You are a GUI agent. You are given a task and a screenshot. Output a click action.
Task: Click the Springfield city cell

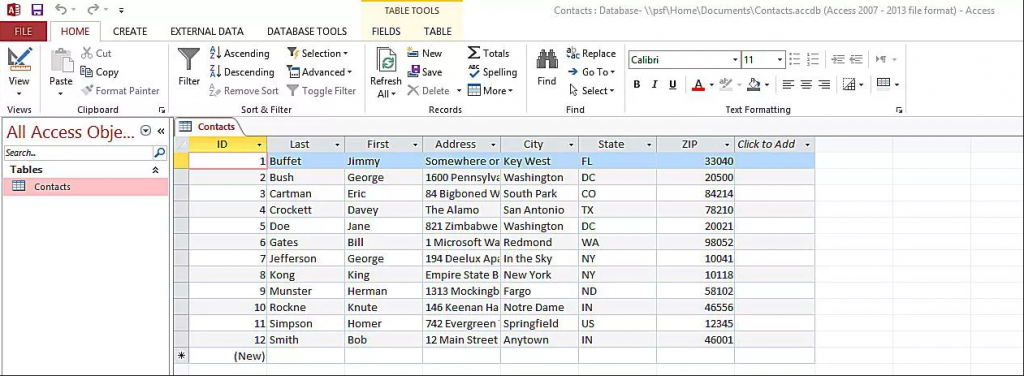(x=539, y=324)
